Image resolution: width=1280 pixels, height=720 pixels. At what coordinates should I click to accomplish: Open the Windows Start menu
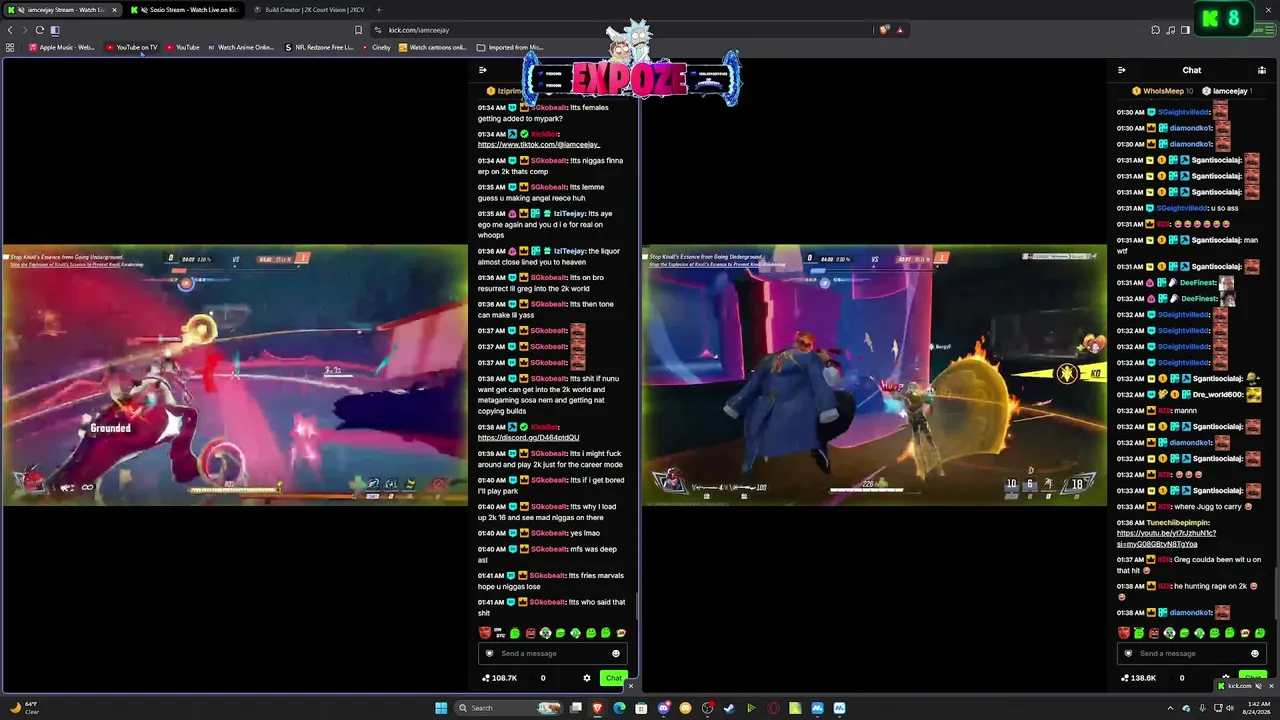point(441,708)
